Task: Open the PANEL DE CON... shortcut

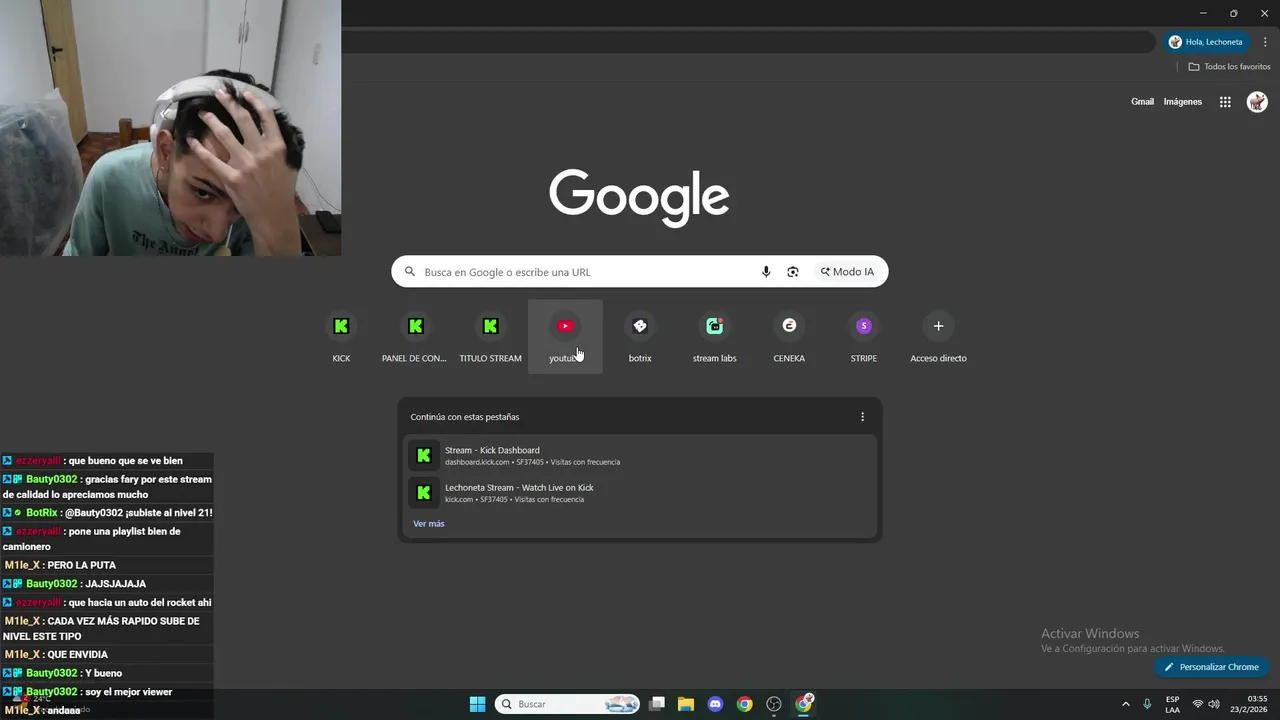Action: [x=415, y=337]
